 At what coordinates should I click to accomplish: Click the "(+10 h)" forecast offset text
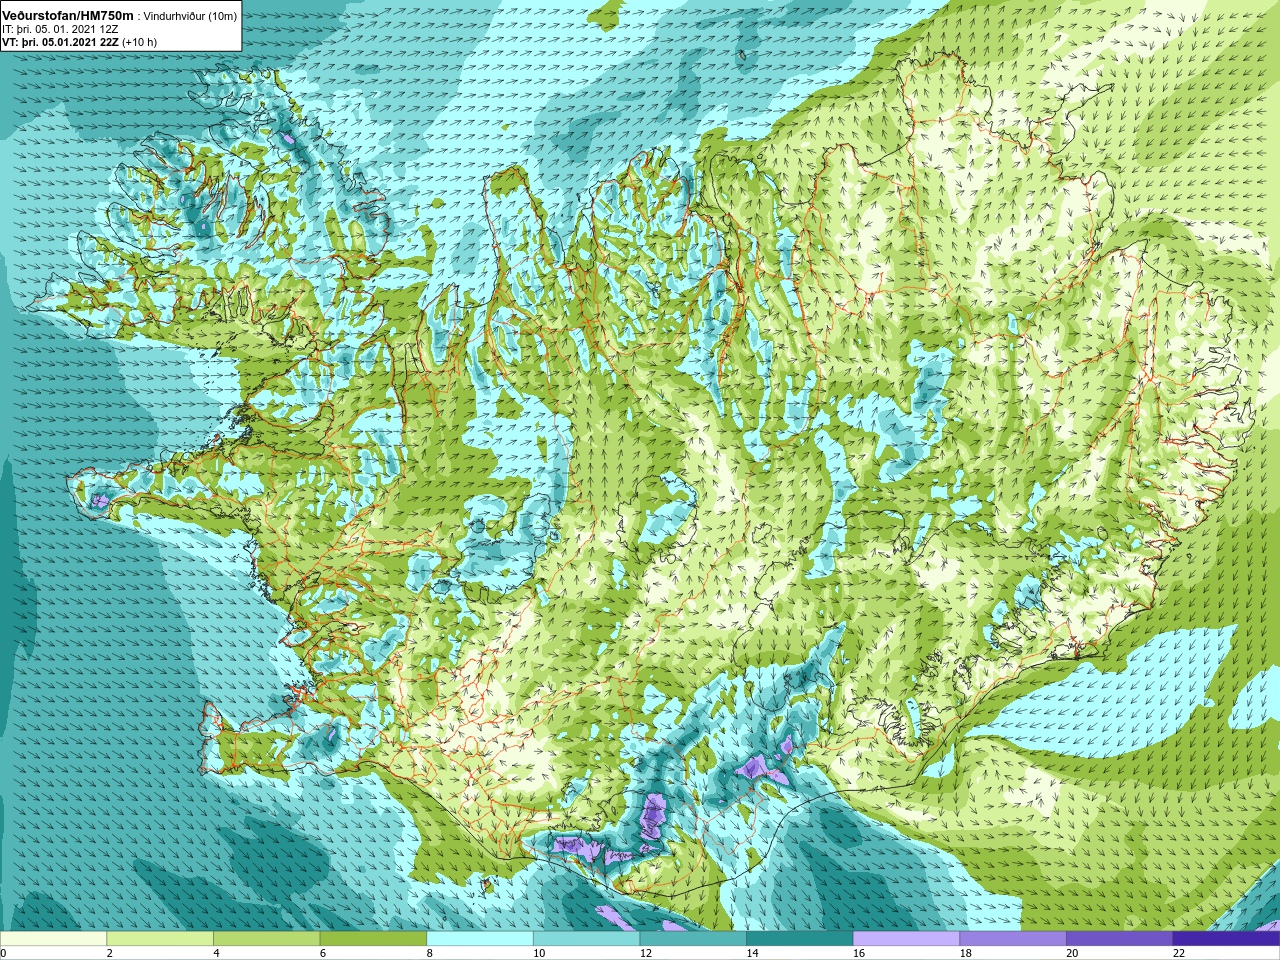pos(139,42)
